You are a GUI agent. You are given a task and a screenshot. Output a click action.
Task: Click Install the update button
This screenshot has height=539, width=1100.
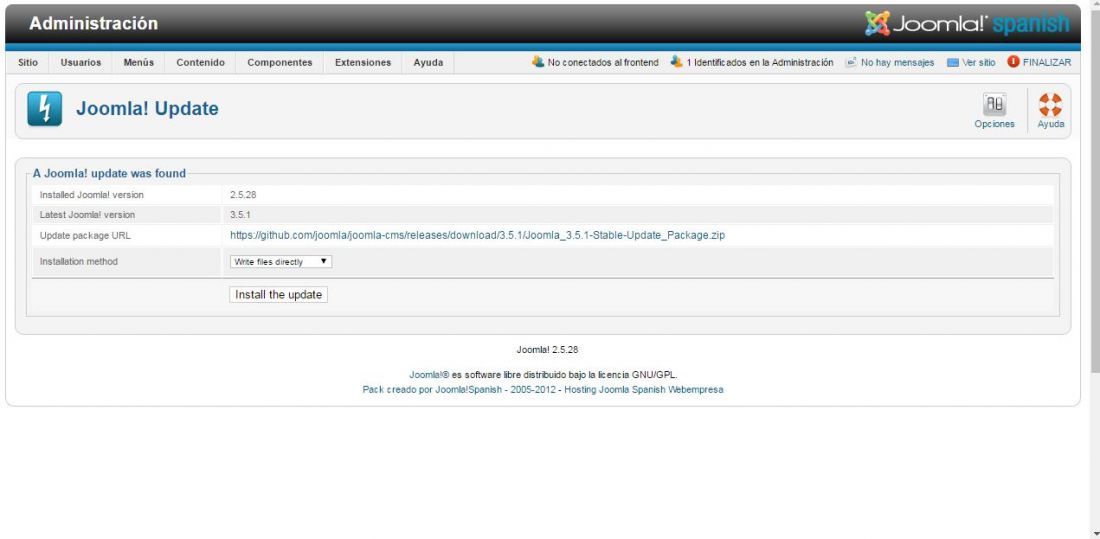coord(279,295)
